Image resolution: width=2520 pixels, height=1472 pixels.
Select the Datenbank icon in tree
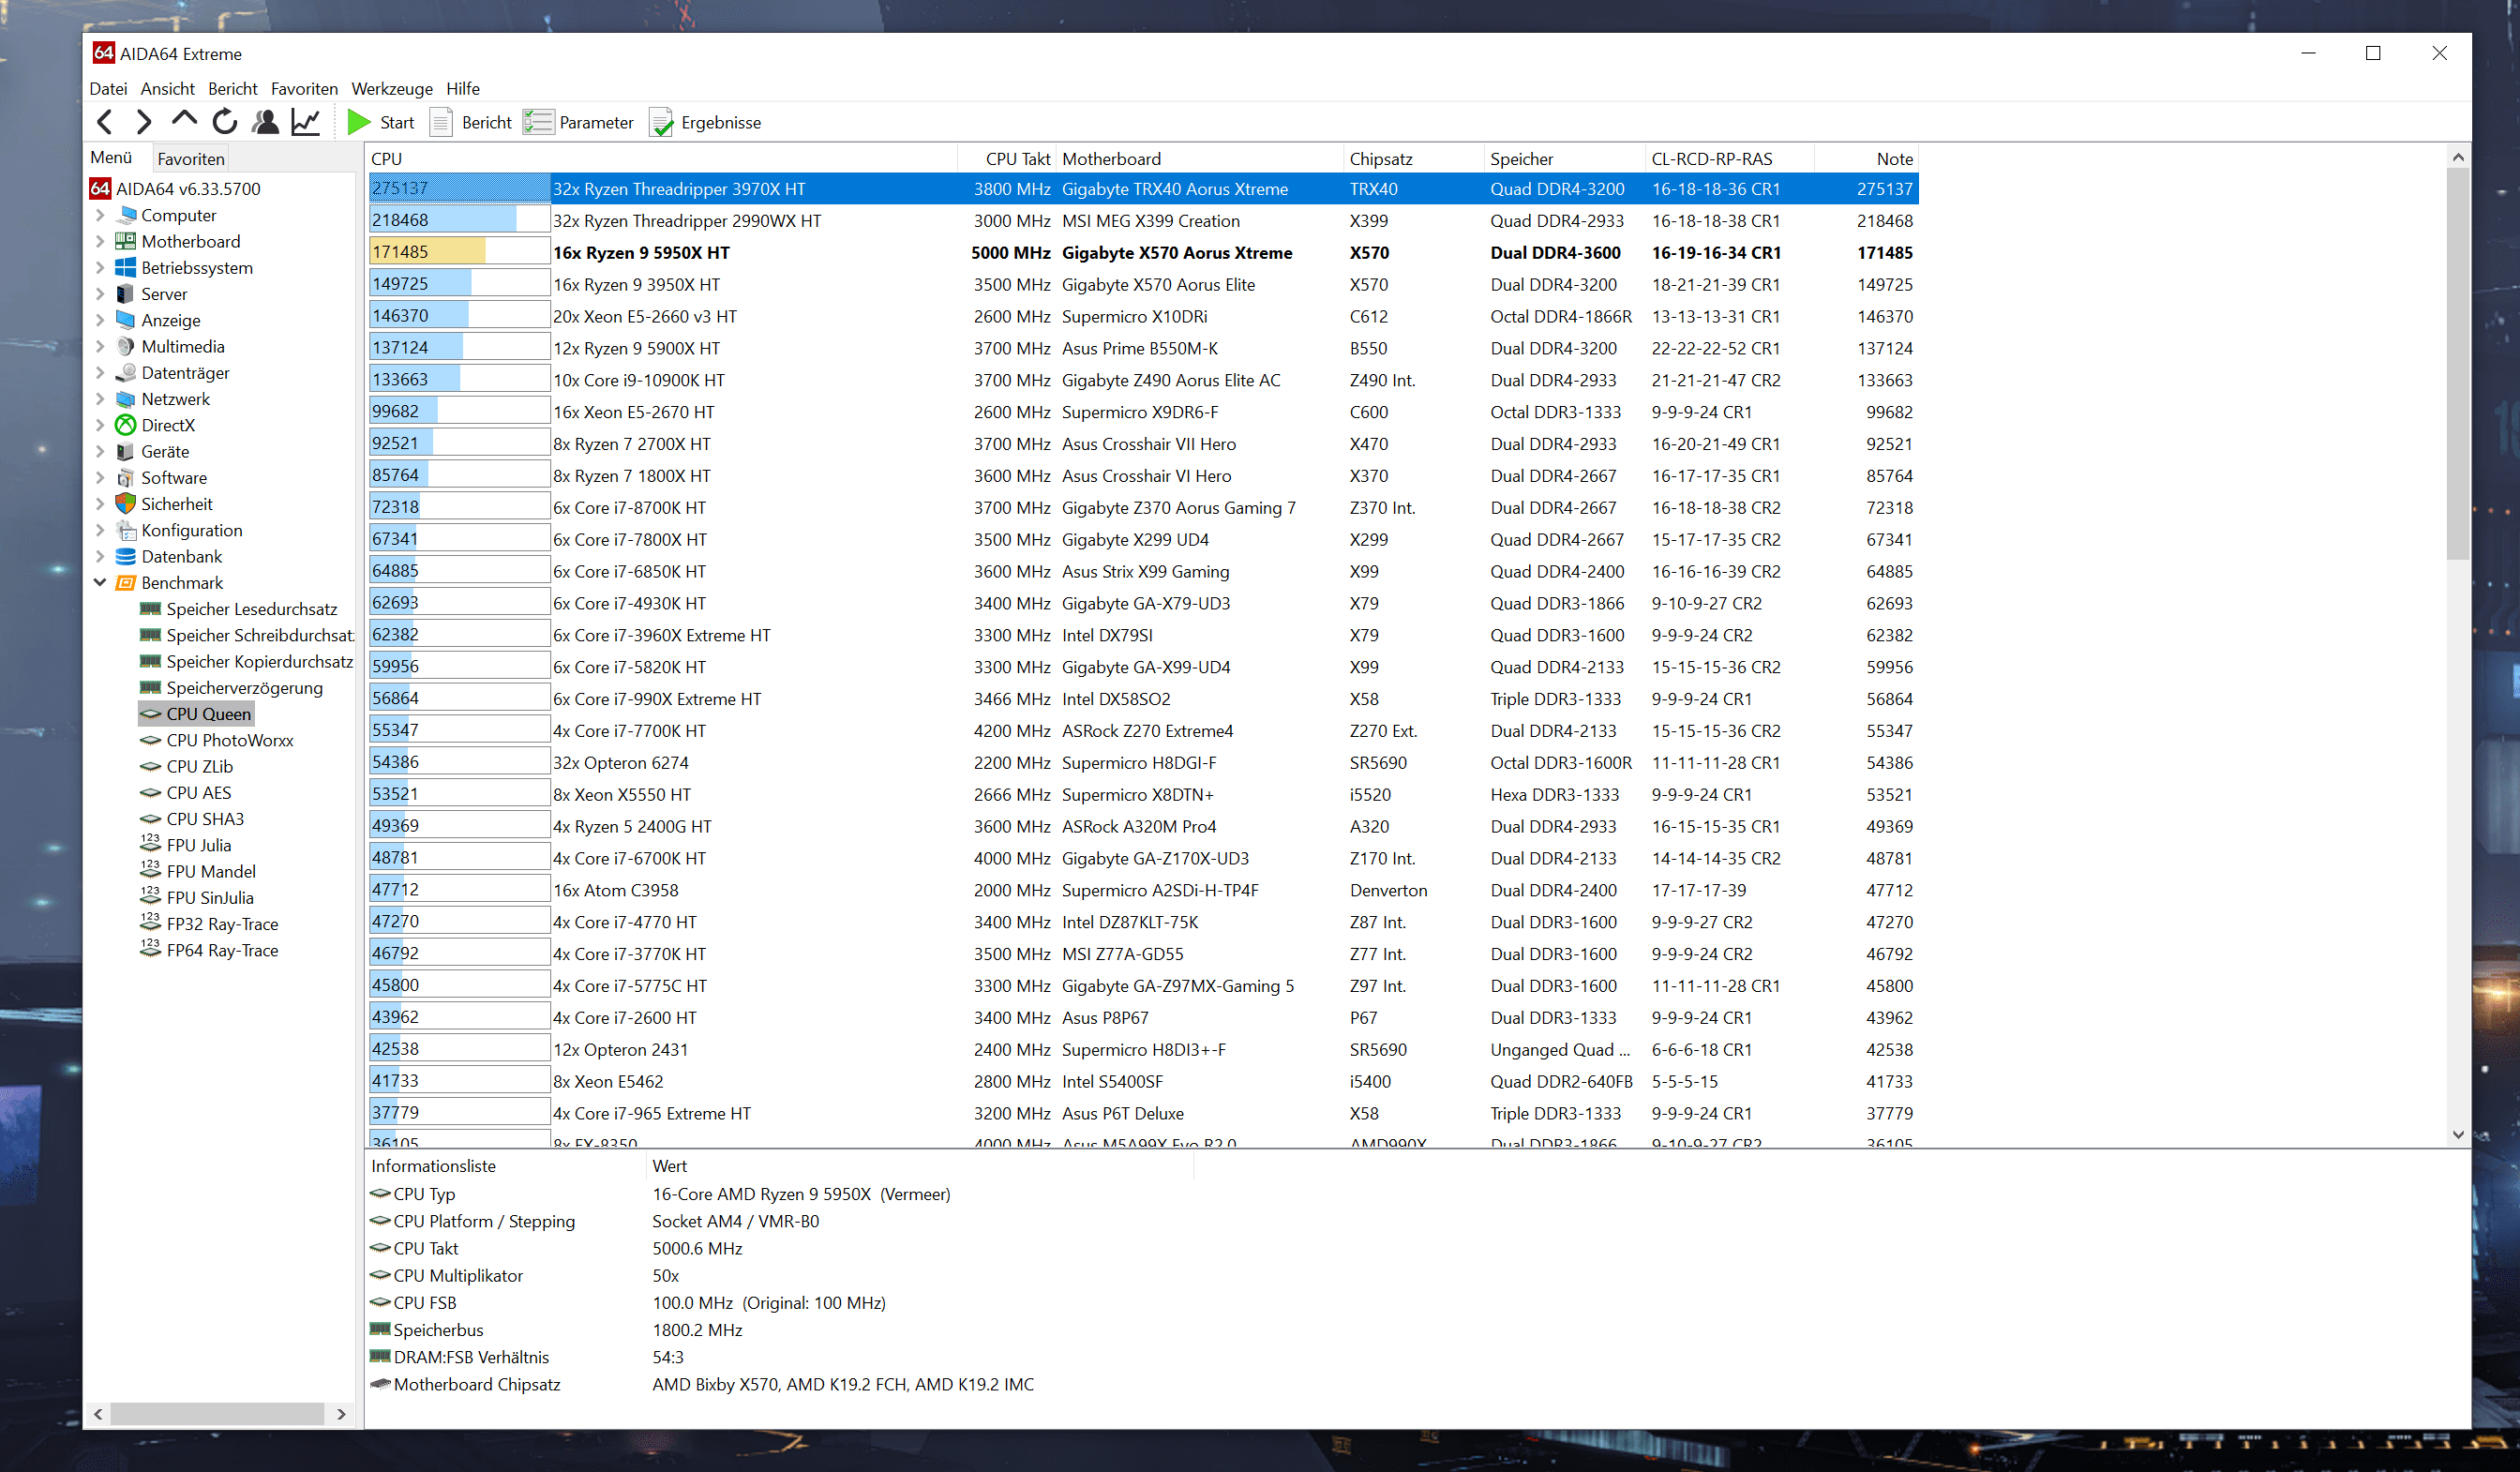point(125,556)
